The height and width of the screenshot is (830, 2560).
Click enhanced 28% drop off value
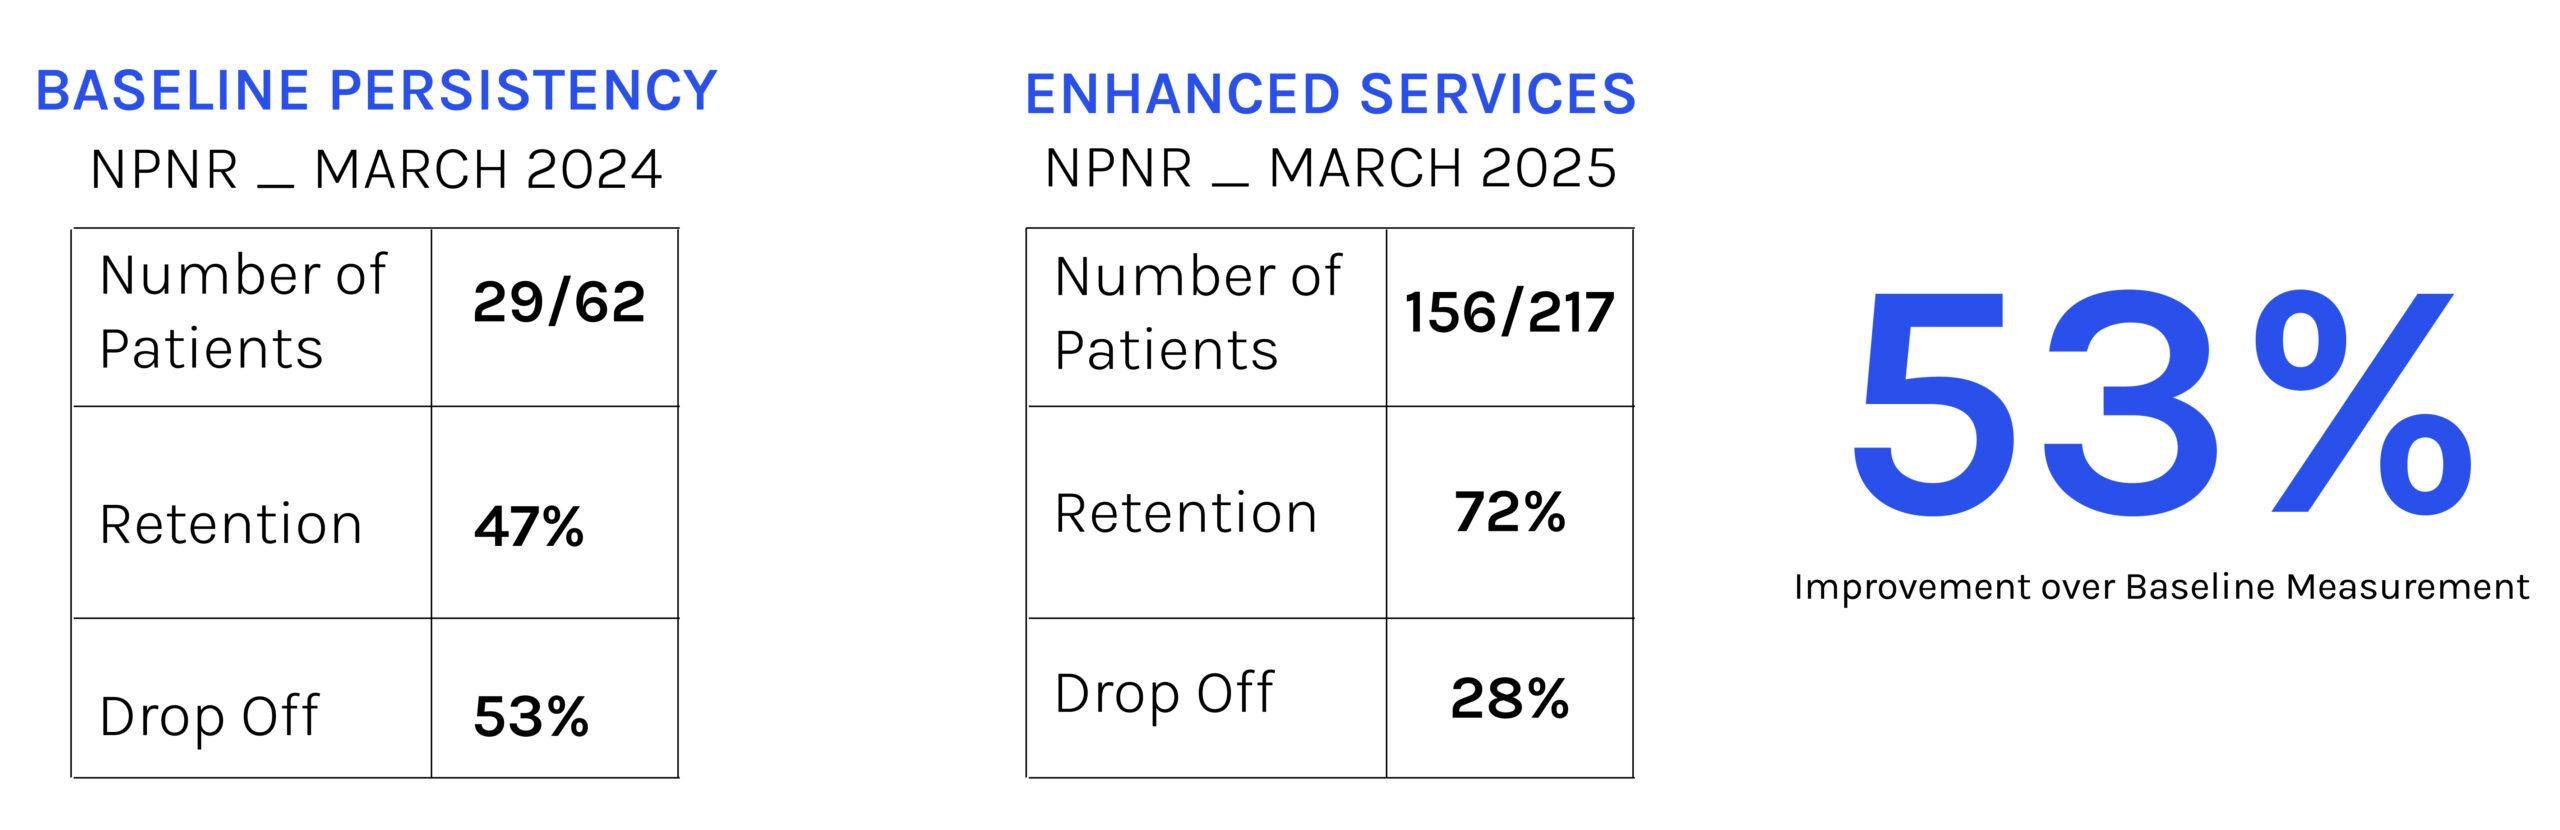click(x=1509, y=697)
